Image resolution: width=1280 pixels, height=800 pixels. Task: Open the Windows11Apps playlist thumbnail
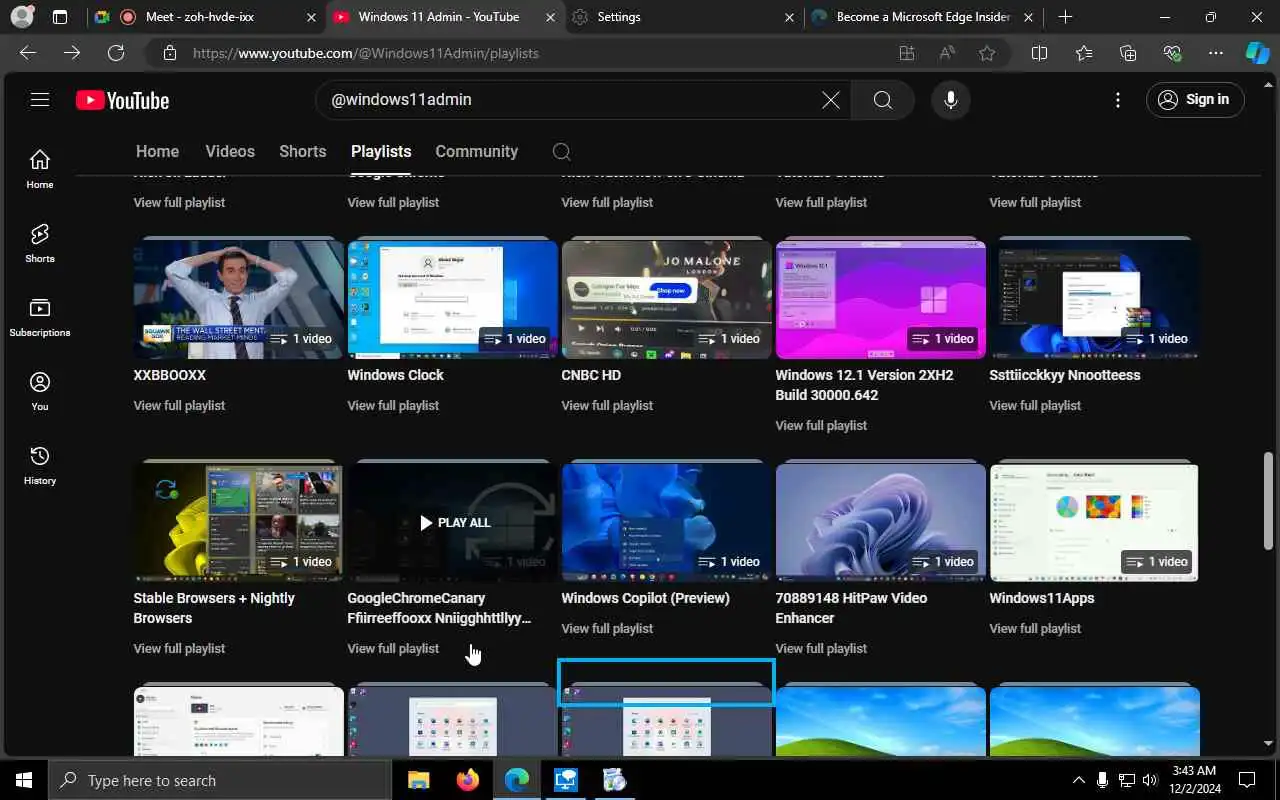point(1094,521)
